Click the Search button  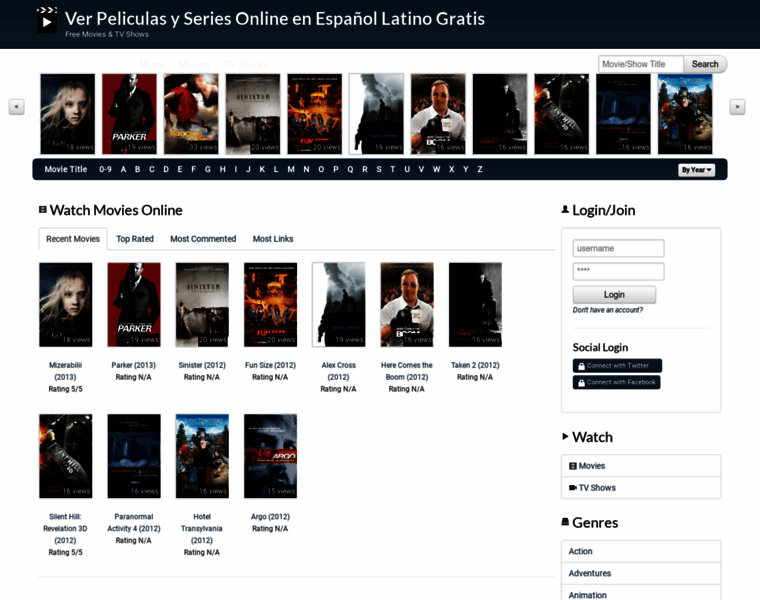point(705,64)
